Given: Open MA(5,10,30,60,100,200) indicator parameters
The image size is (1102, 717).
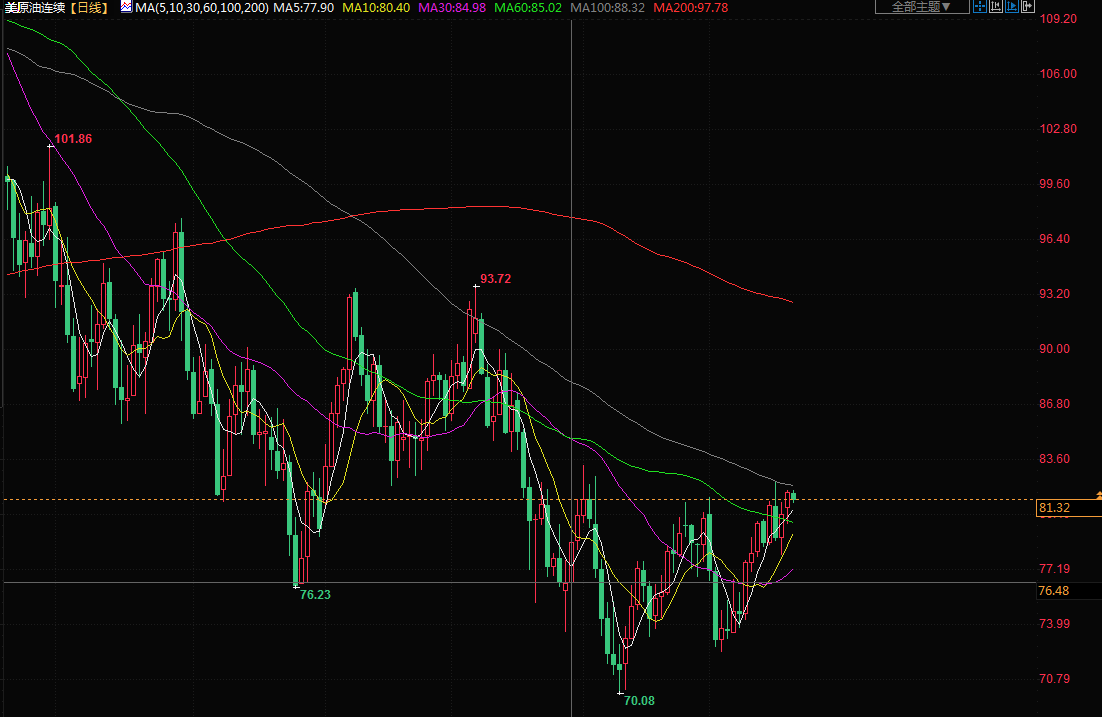Looking at the screenshot, I should pos(201,7).
